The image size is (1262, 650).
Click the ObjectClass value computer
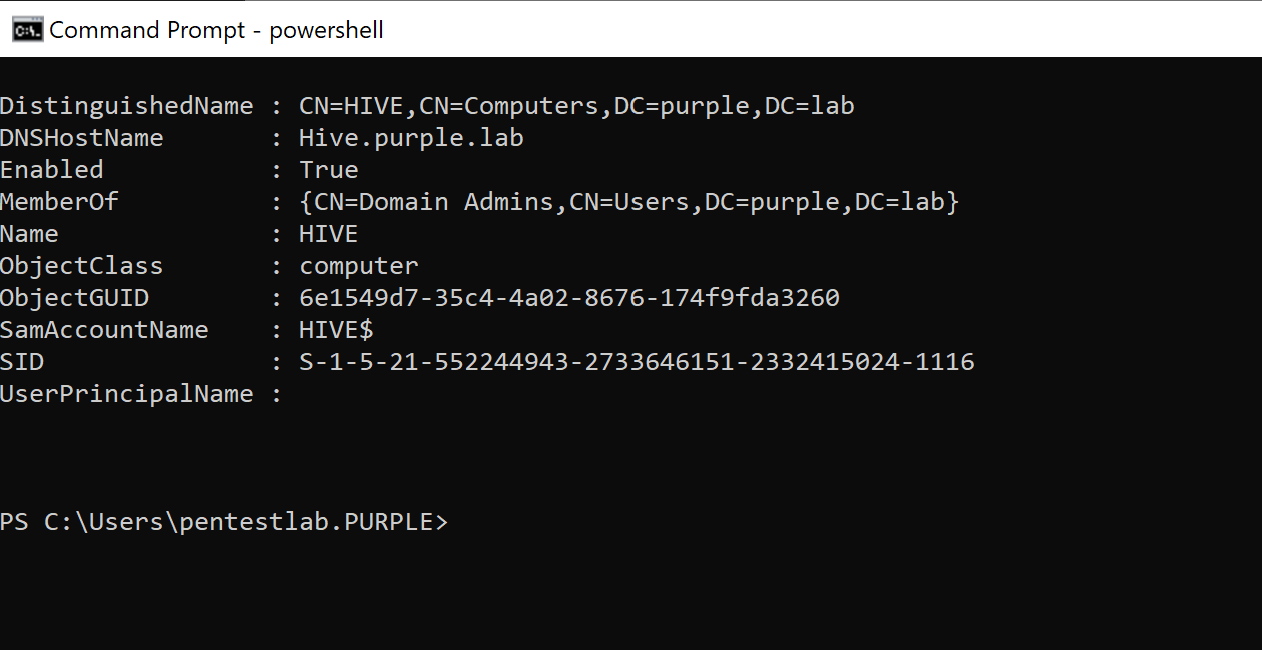point(358,266)
